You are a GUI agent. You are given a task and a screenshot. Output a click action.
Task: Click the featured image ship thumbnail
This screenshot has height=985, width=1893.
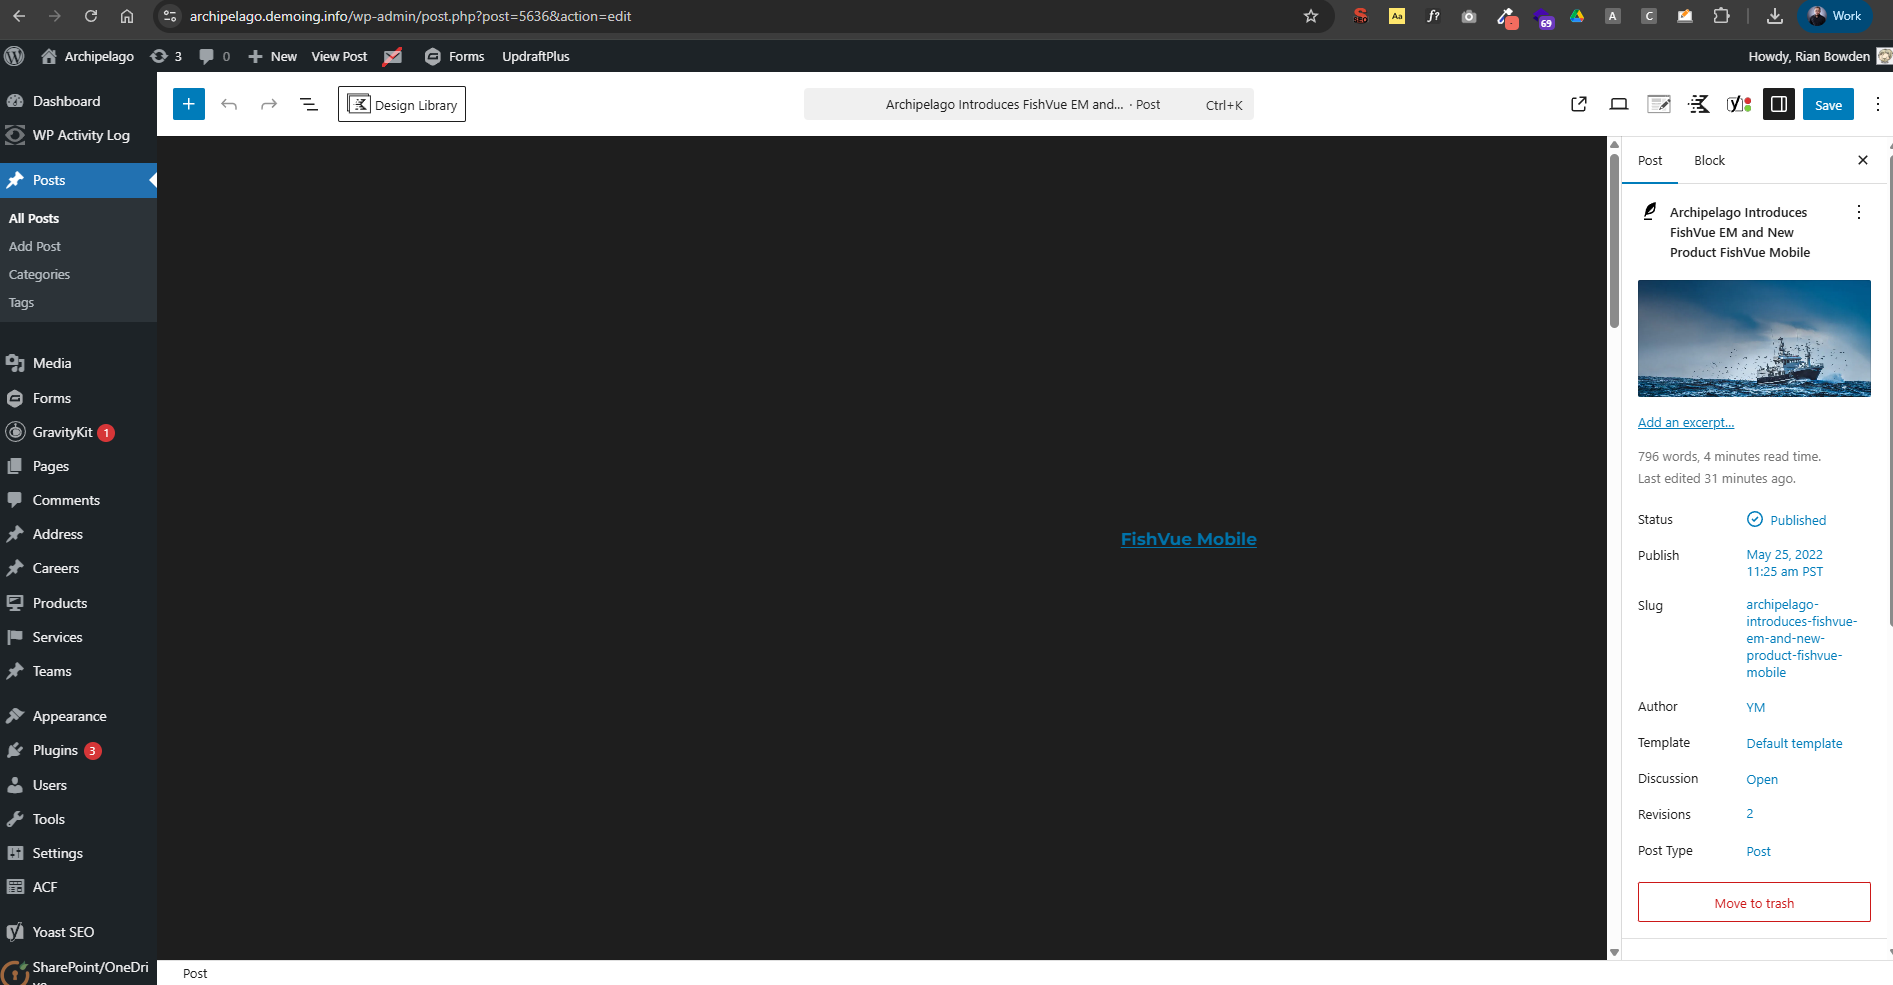tap(1754, 338)
